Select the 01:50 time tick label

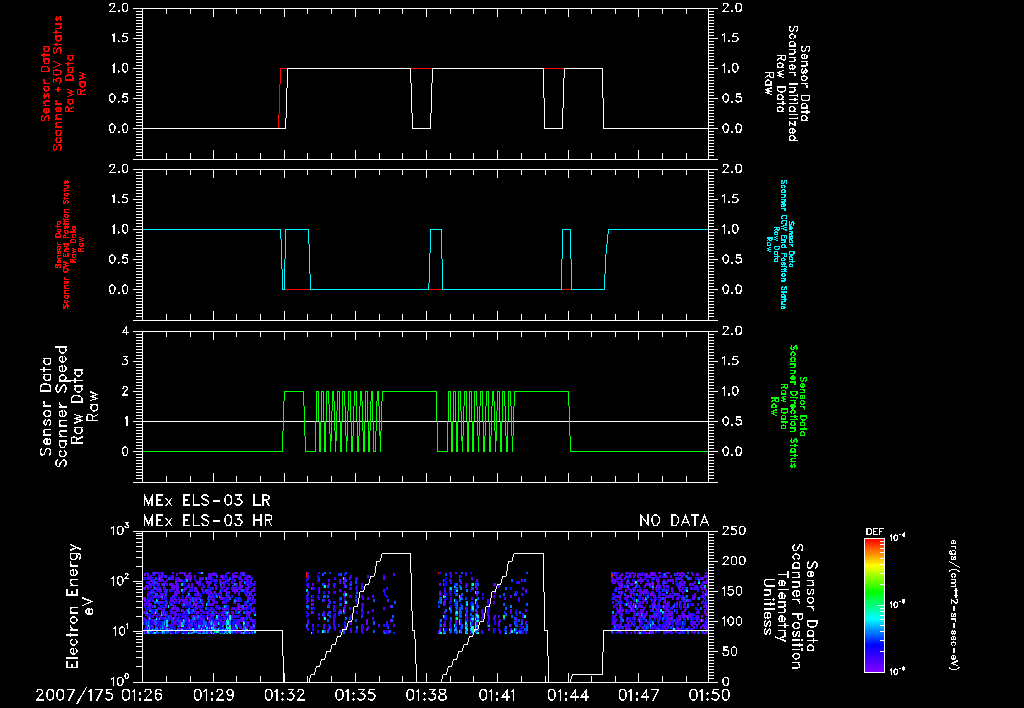coord(709,695)
